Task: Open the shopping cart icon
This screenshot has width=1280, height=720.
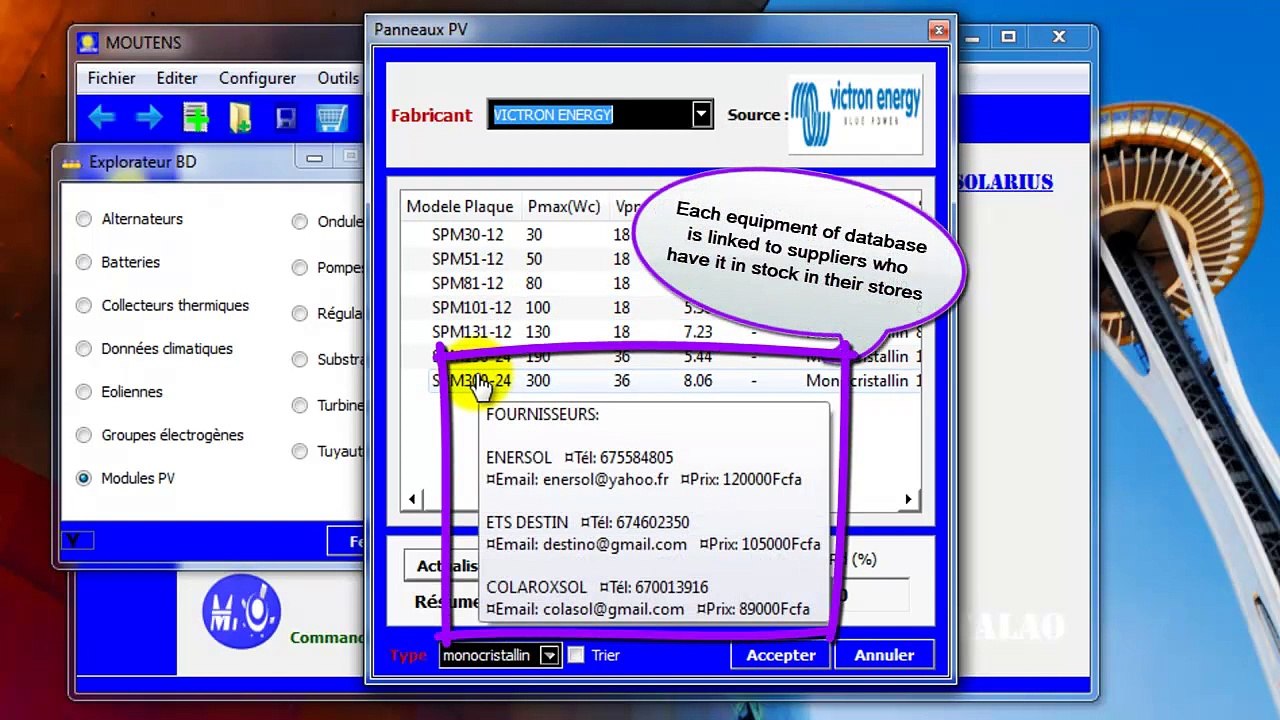Action: (x=331, y=118)
